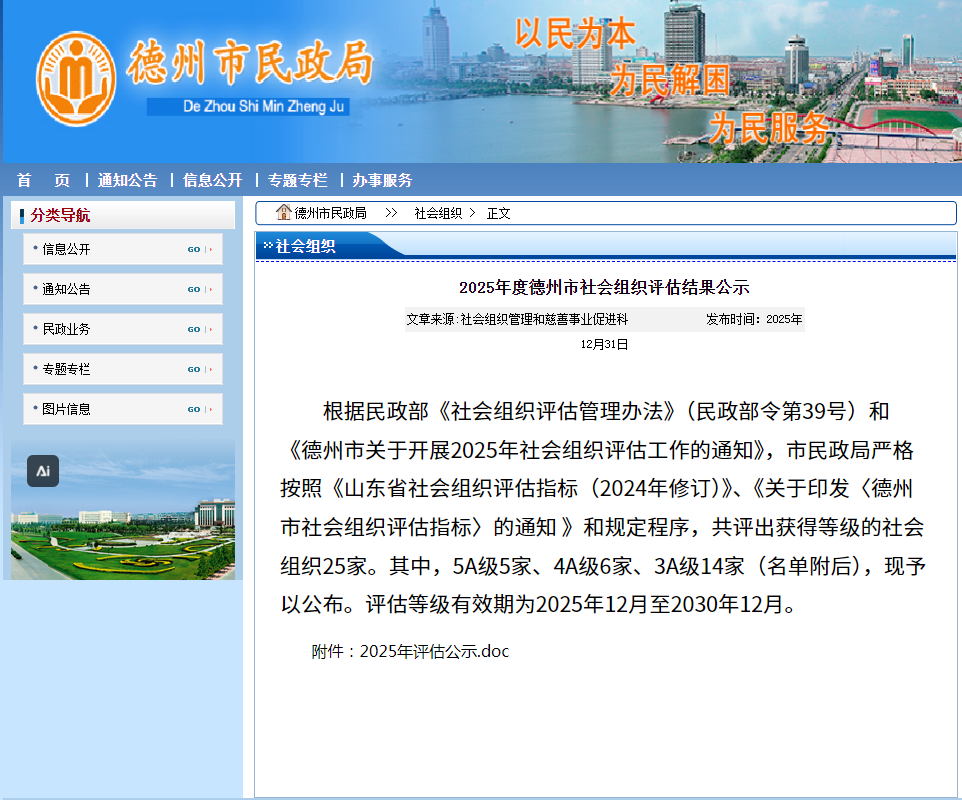Click the Dezhou Civil Affairs Bureau logo emblem
Screen dimensions: 962x800
pos(76,80)
